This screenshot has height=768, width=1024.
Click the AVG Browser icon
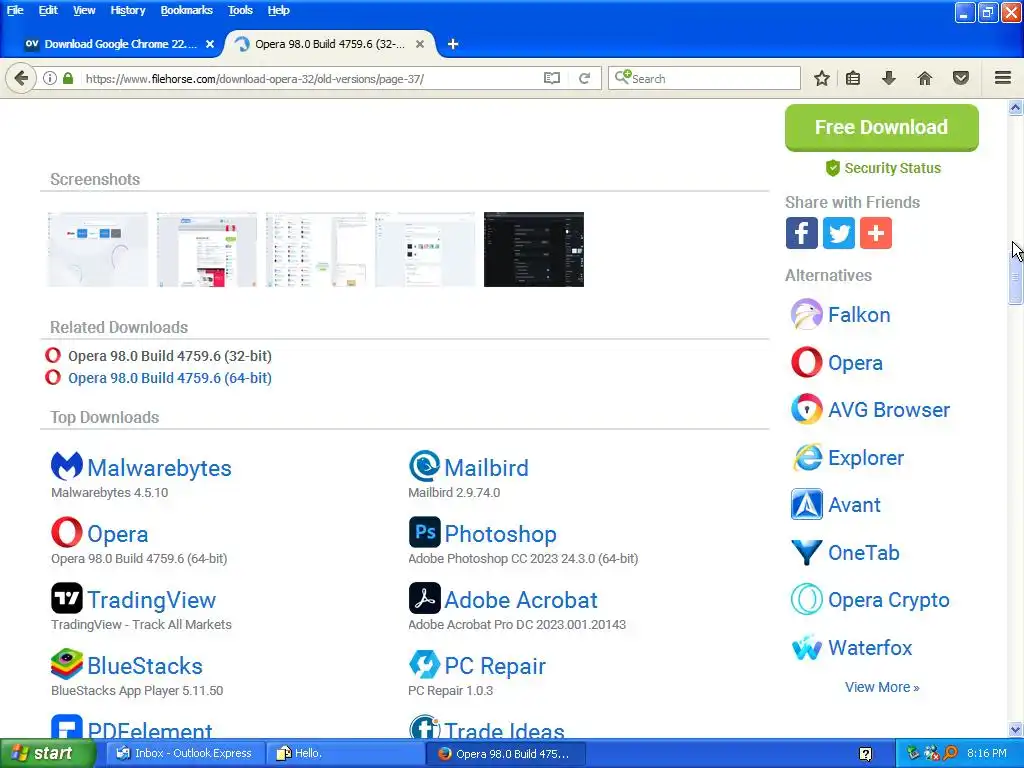coord(807,409)
